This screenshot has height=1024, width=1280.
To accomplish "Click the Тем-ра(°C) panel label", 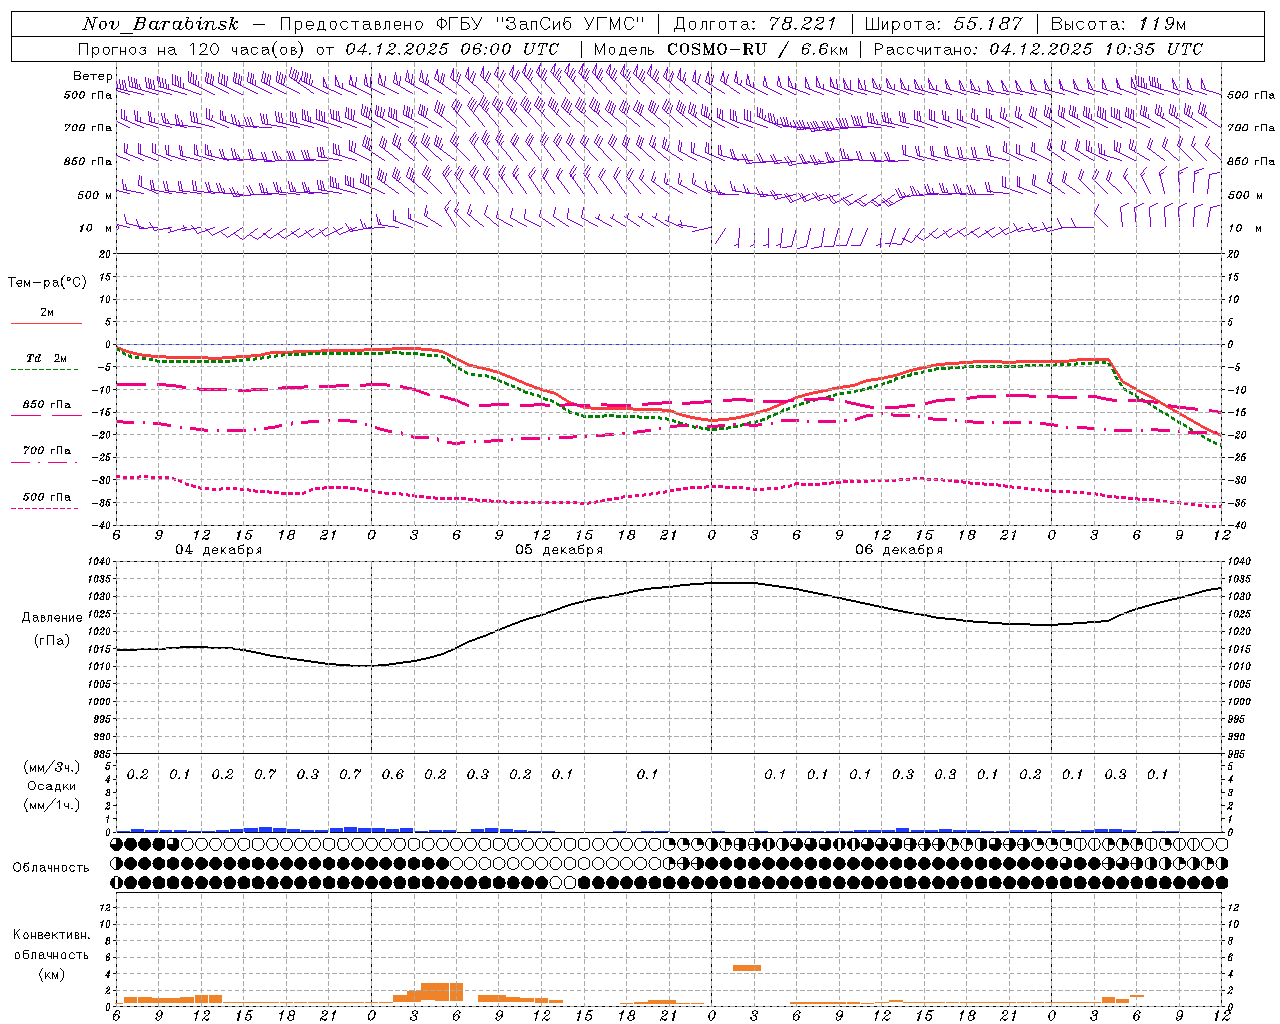I will click(x=47, y=283).
